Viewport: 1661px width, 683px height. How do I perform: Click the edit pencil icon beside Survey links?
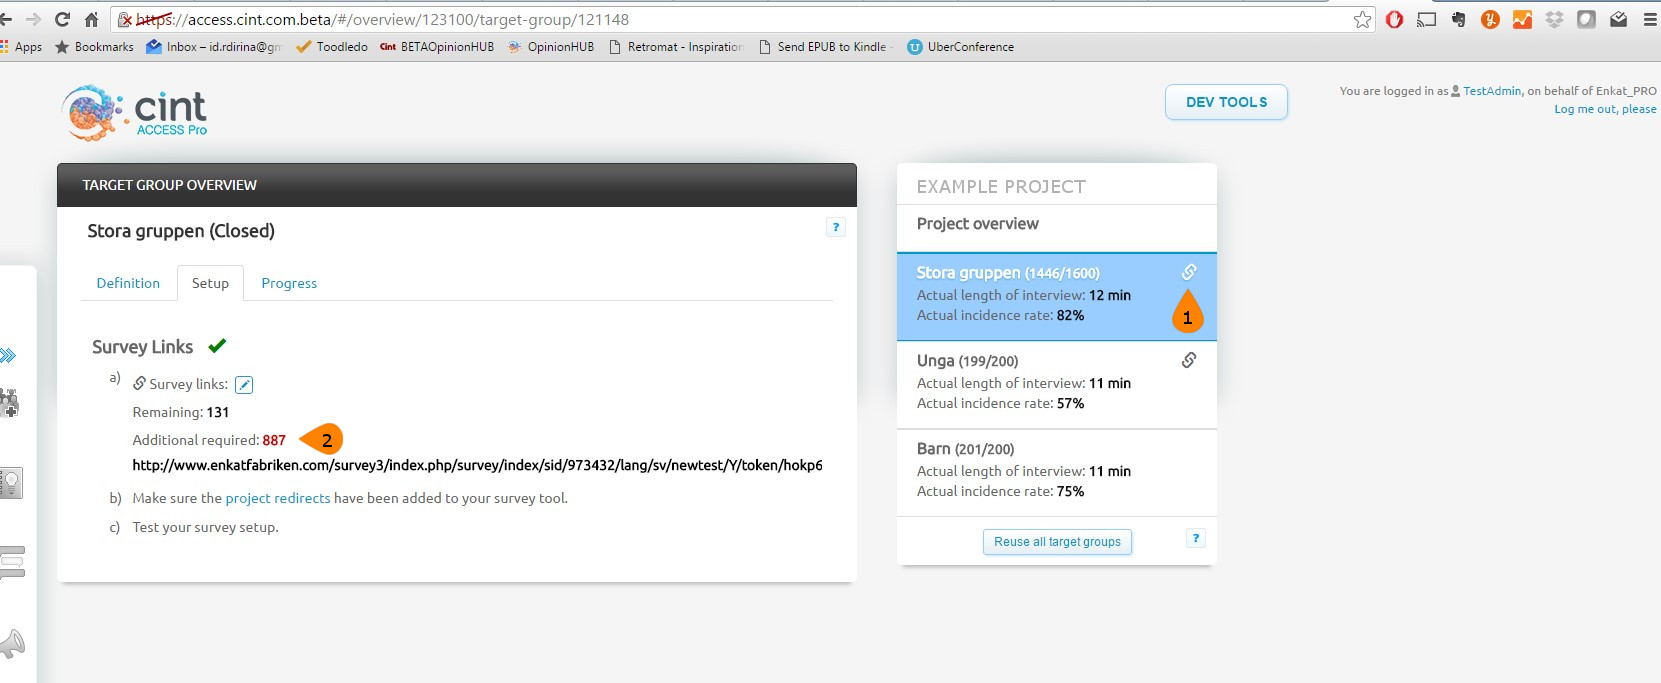click(x=244, y=385)
